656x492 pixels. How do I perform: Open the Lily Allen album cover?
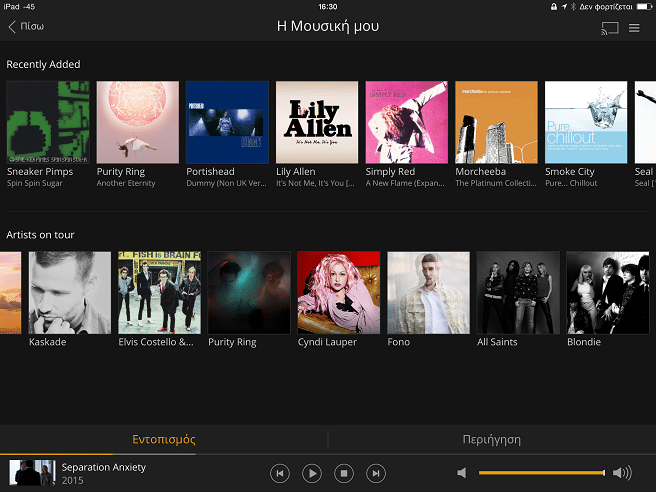point(317,122)
